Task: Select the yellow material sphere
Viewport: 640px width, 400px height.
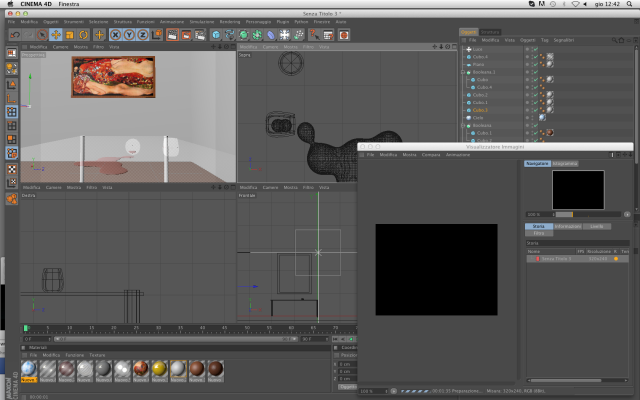Action: pos(160,368)
